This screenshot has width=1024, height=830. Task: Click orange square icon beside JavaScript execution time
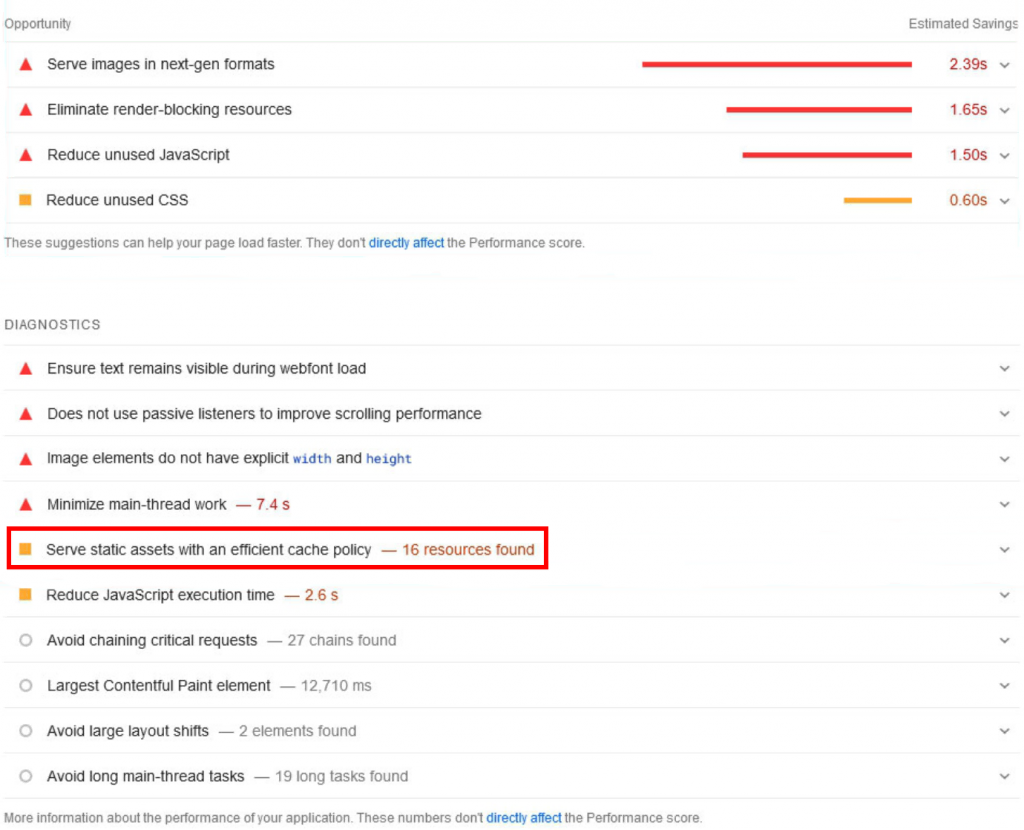(26, 595)
